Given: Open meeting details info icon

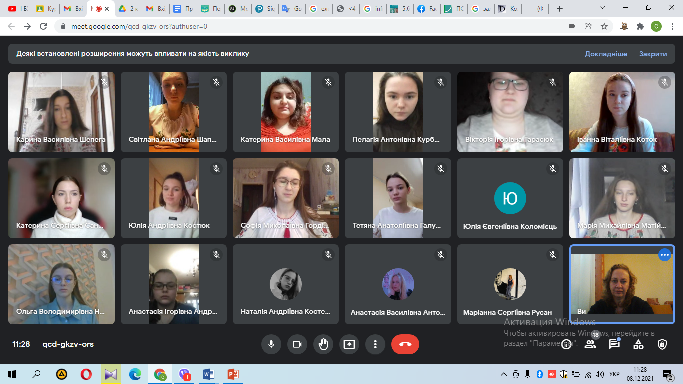Looking at the screenshot, I should 566,344.
